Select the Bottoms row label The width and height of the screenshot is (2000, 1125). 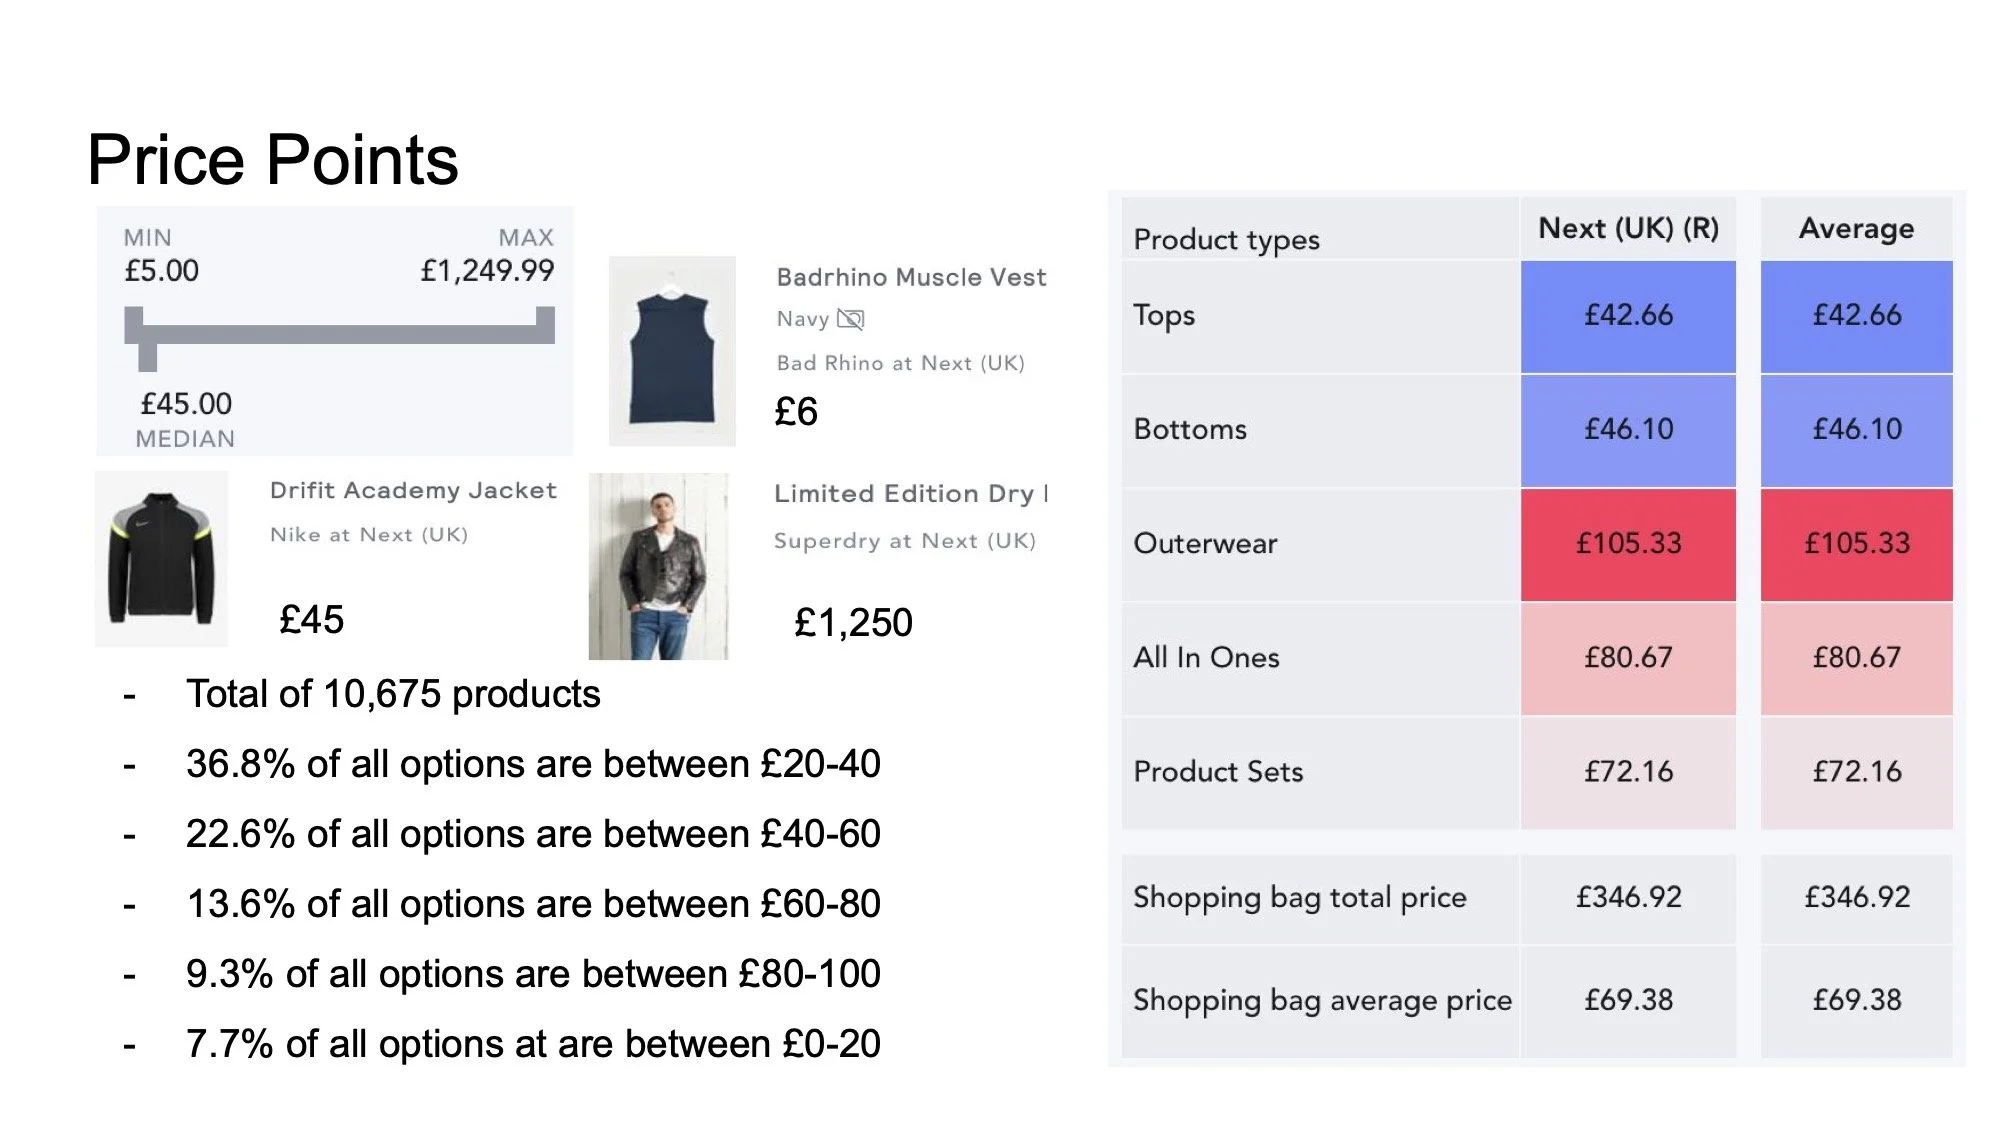(1190, 430)
